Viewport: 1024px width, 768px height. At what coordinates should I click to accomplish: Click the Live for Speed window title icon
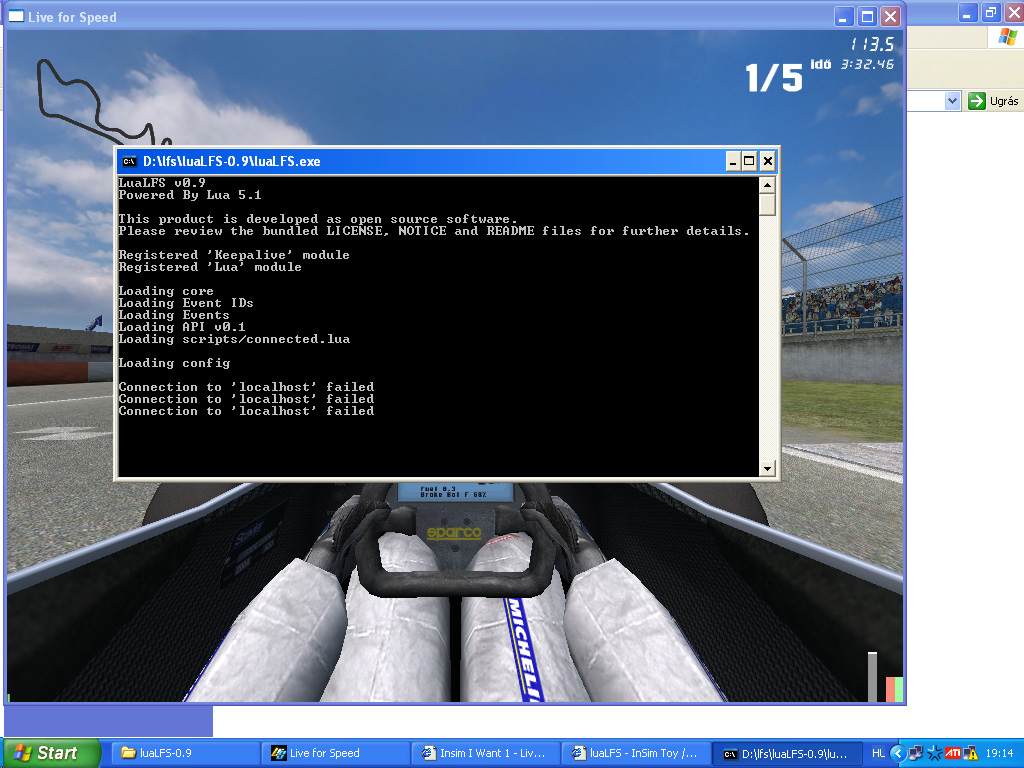coord(16,16)
